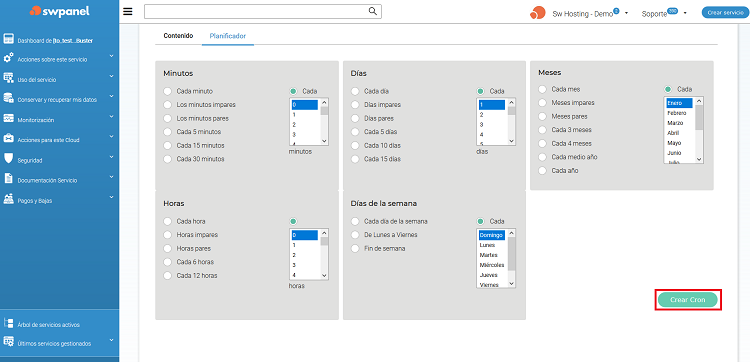Screen dimensions: 750x362
Task: Select Cada 15 minutos option
Action: pos(167,145)
